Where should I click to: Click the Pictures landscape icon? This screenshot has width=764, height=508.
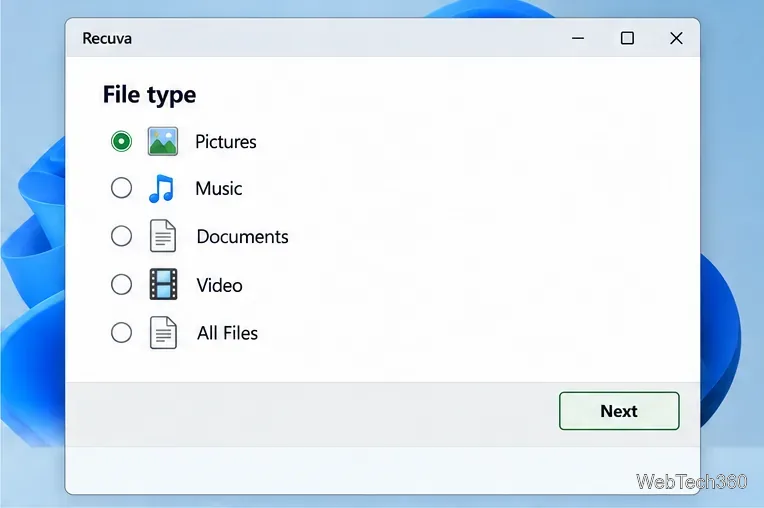[163, 141]
